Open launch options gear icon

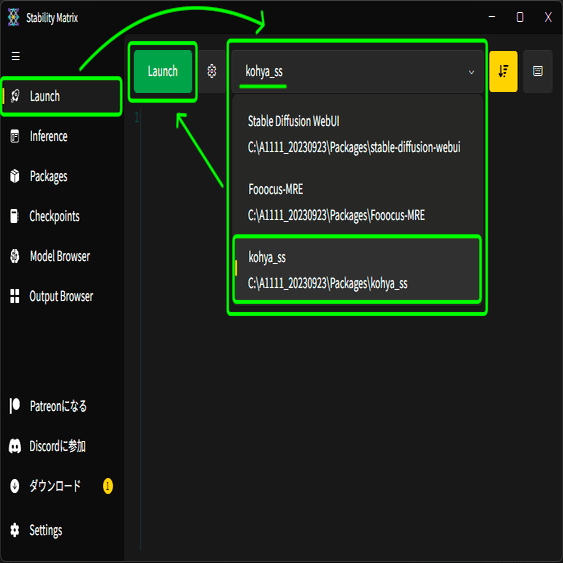click(212, 71)
